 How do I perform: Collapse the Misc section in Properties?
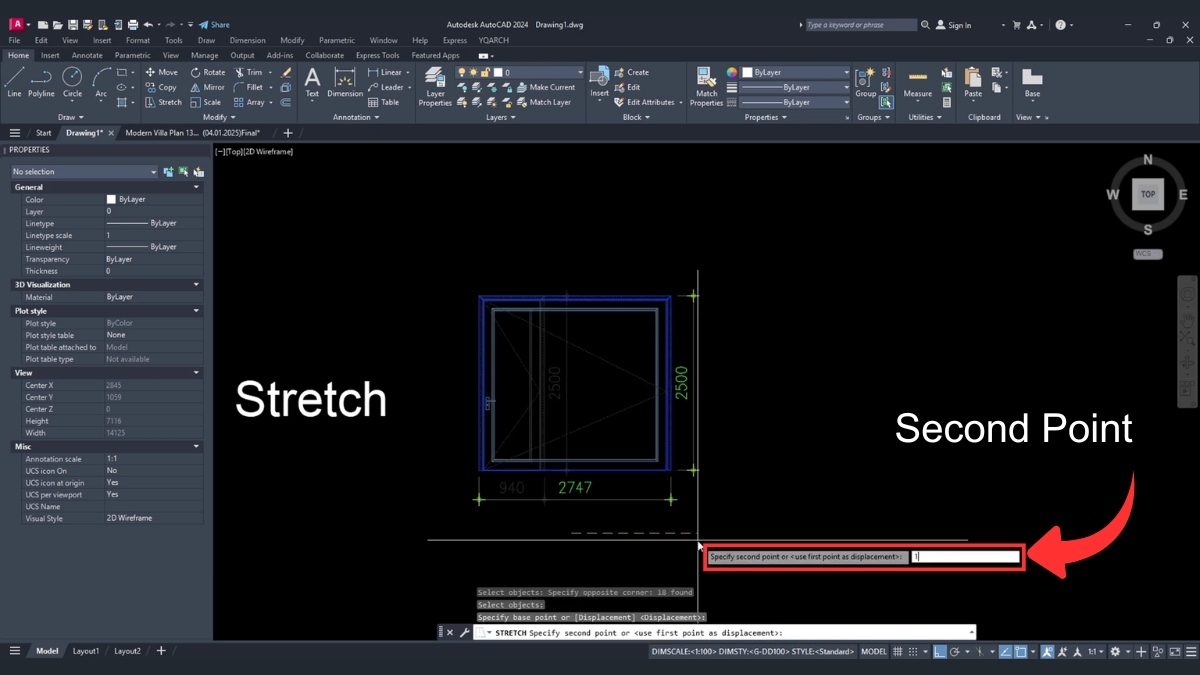(x=196, y=446)
